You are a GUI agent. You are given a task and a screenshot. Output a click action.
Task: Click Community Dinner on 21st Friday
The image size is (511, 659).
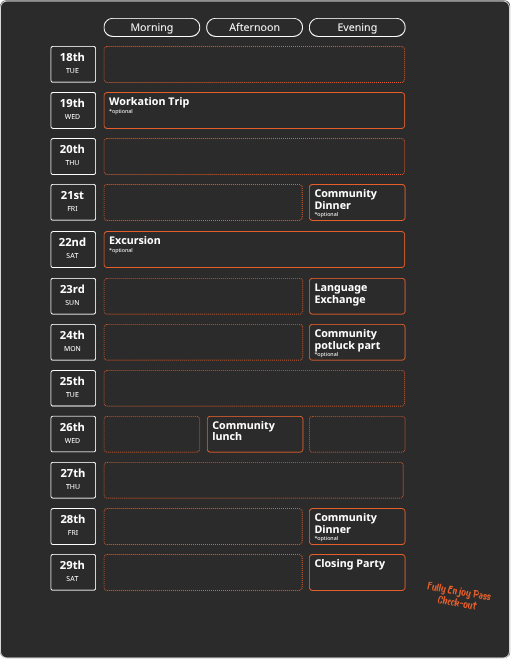pos(357,203)
